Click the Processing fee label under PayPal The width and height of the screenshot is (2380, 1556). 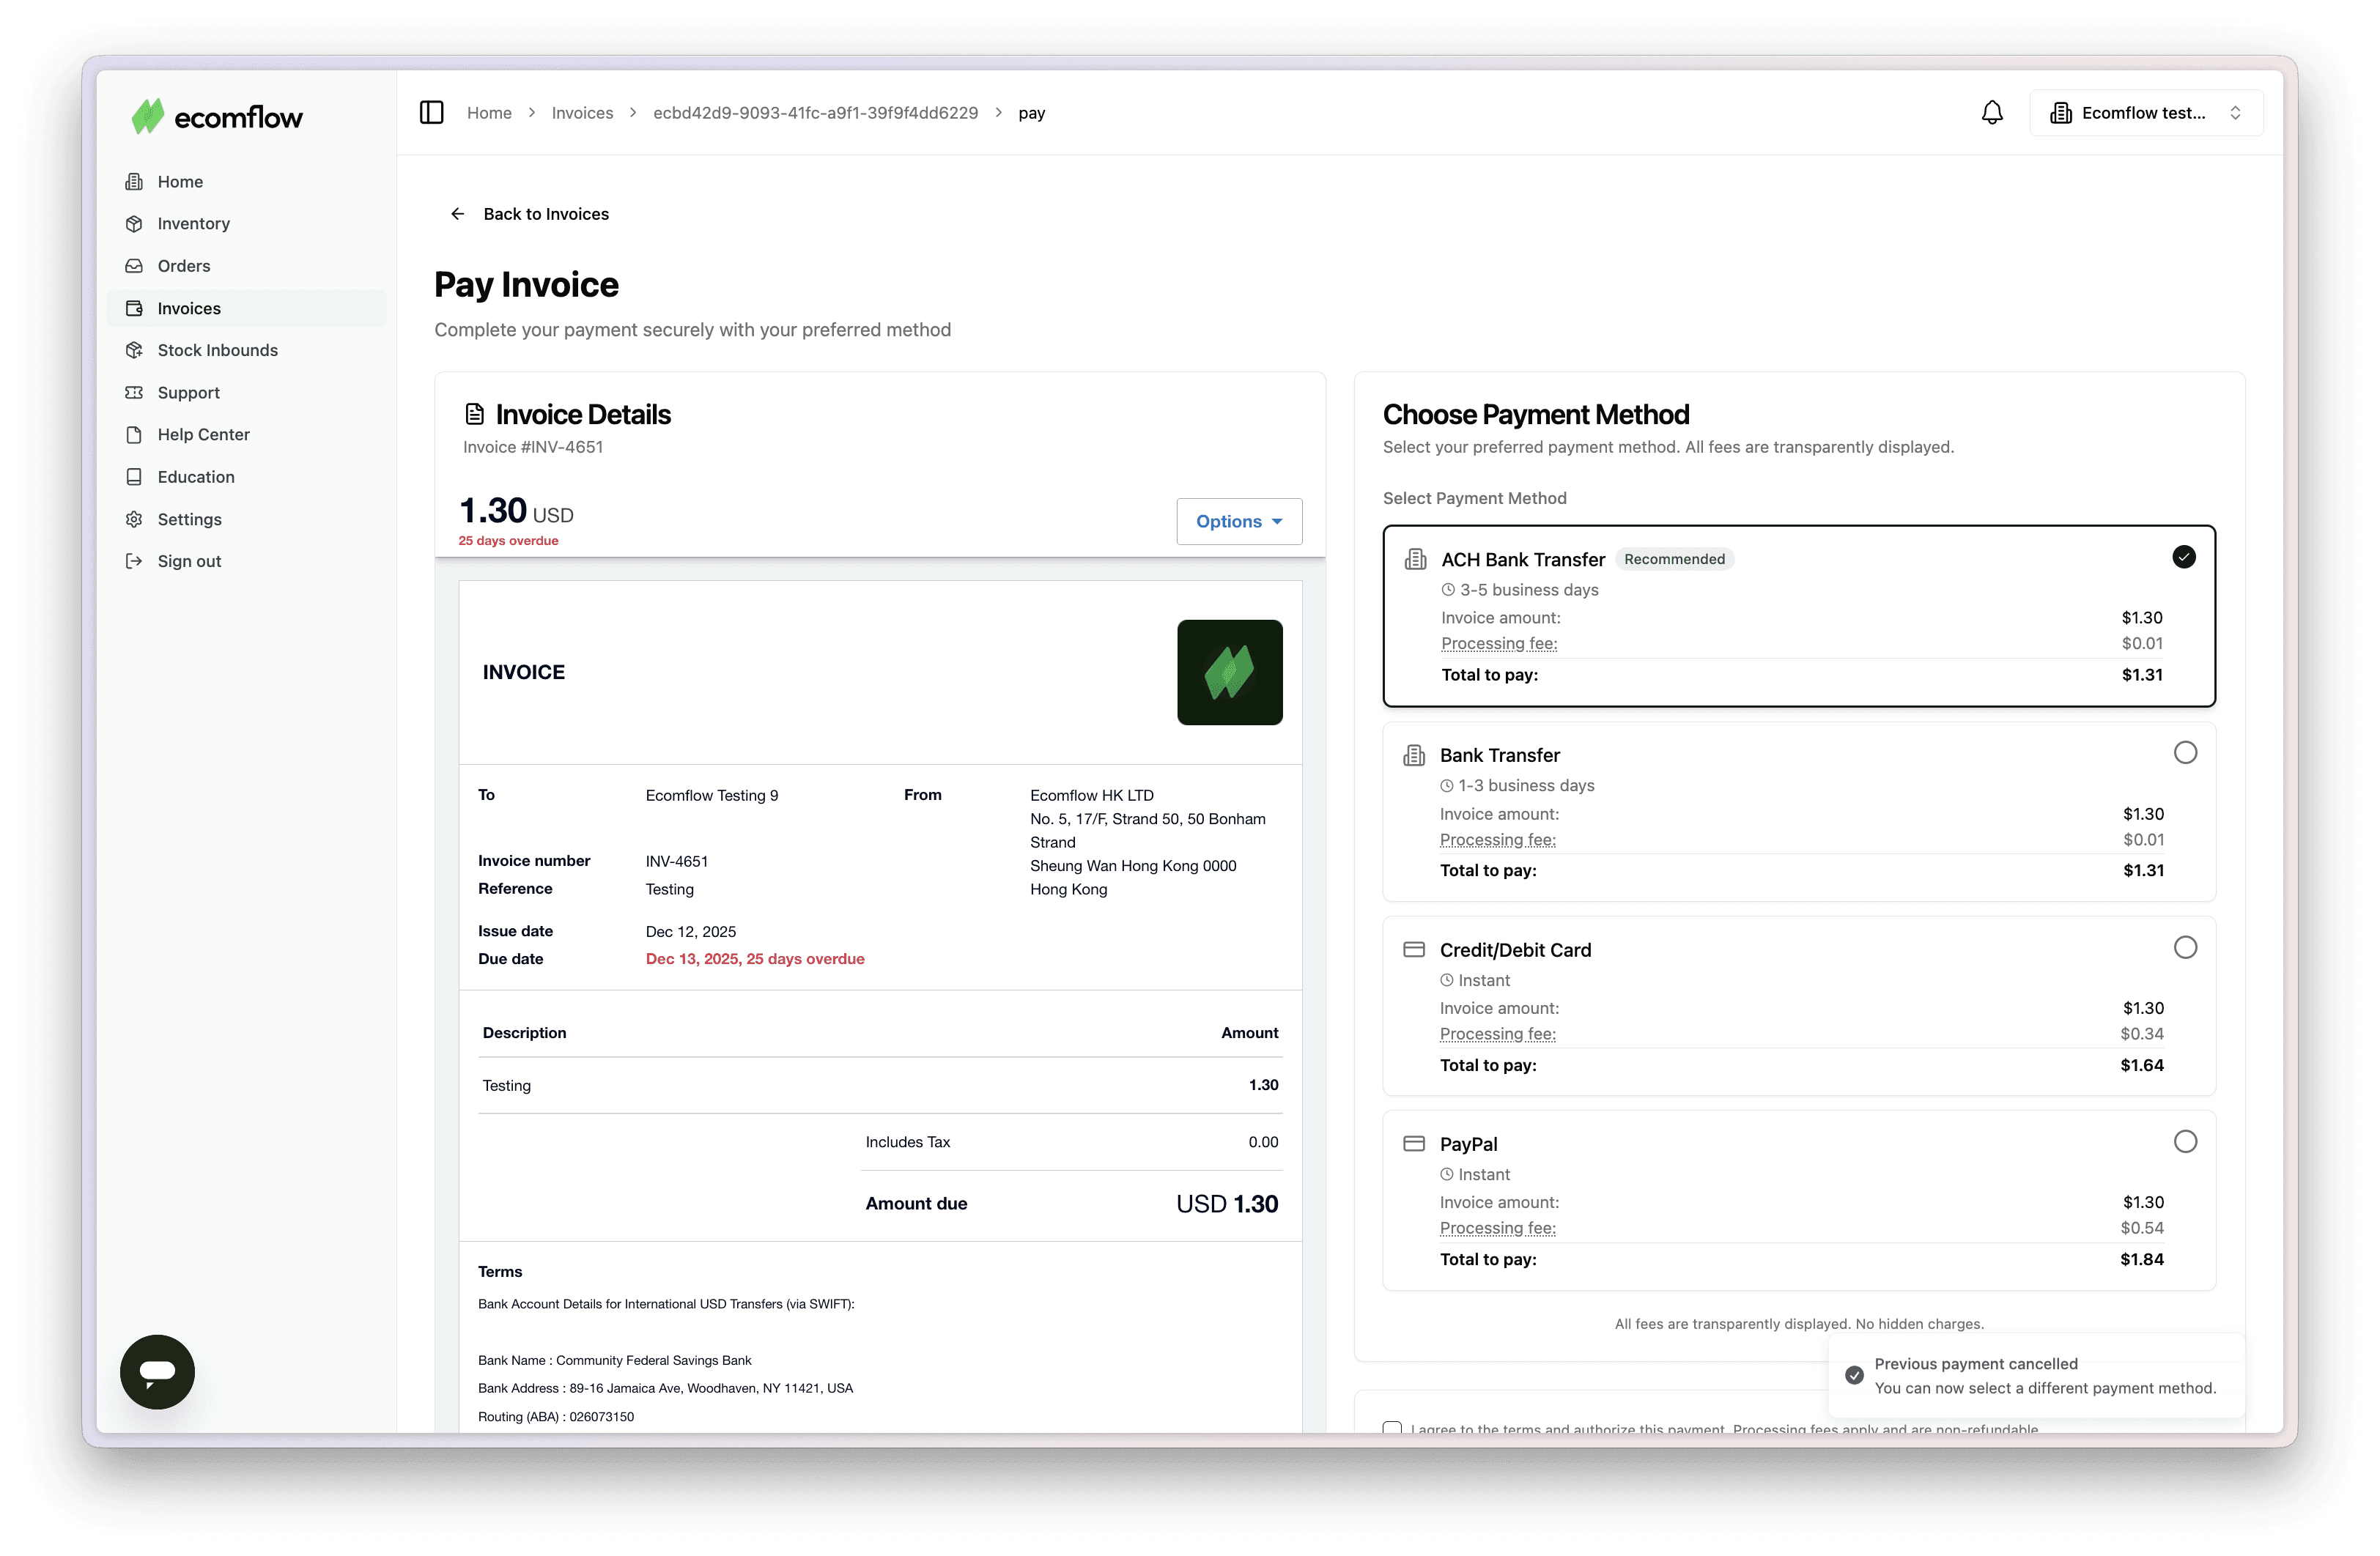(1497, 1228)
